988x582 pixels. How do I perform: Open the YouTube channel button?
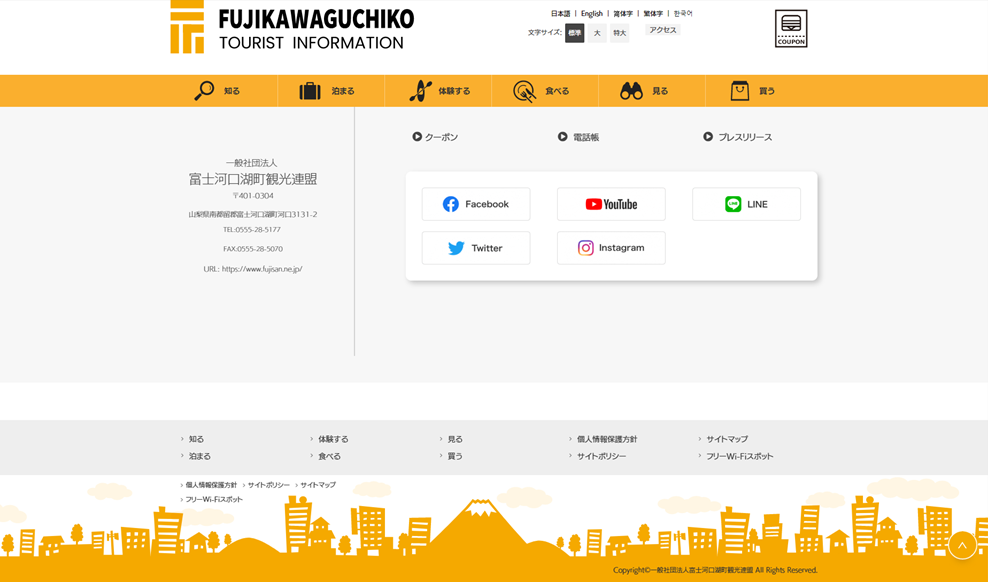pyautogui.click(x=611, y=204)
